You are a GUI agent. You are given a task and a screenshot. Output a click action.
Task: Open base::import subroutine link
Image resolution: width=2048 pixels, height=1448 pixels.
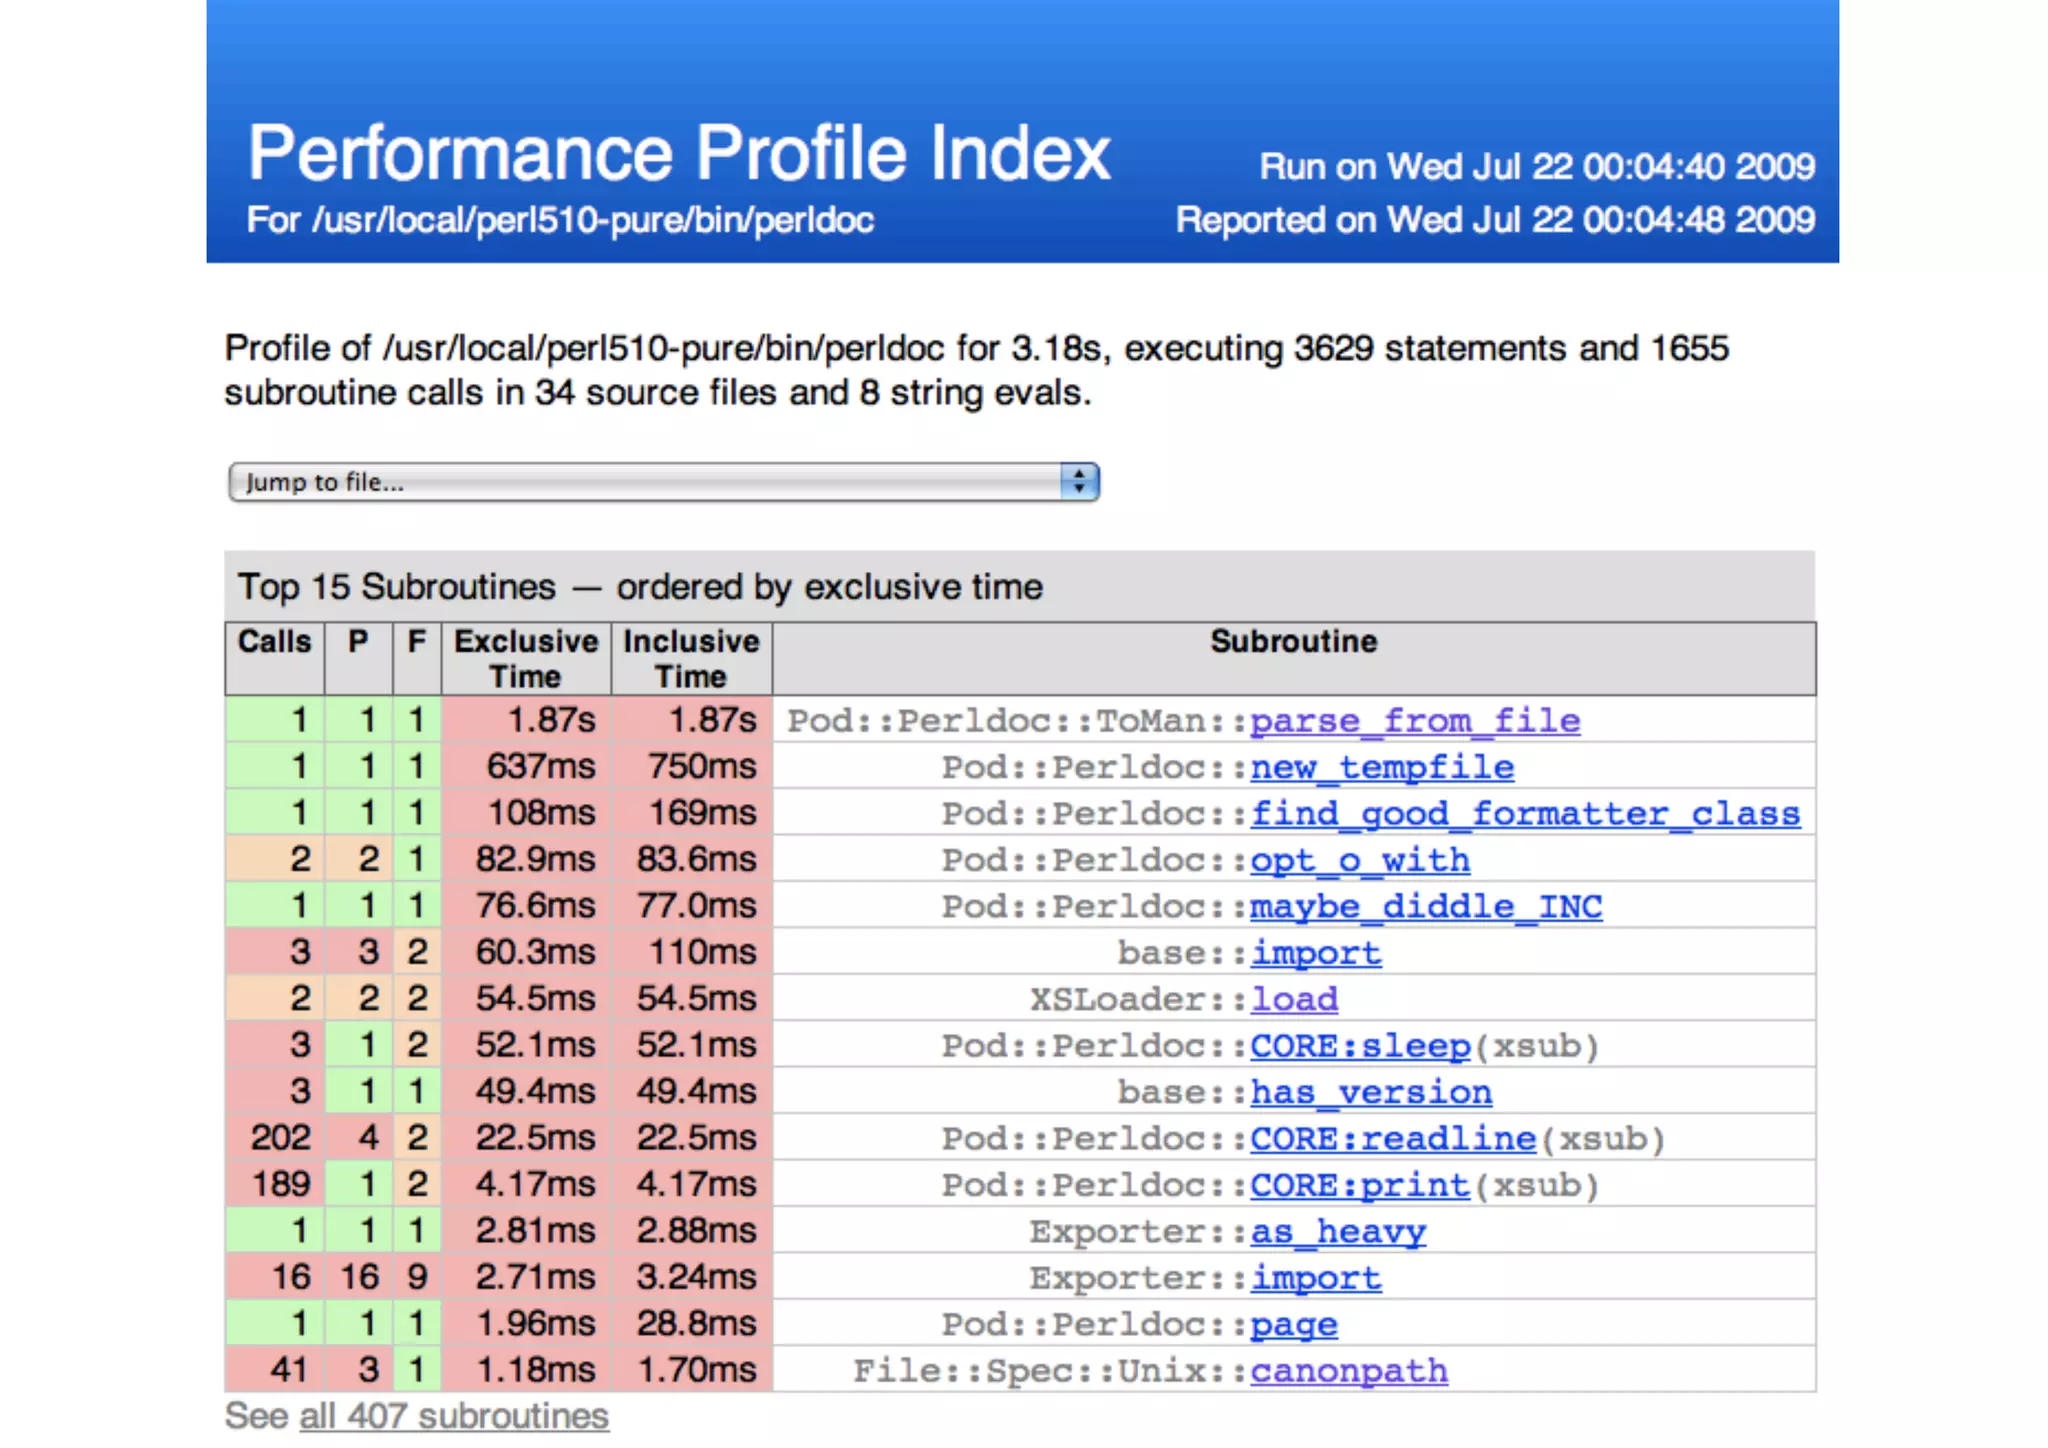[1315, 952]
